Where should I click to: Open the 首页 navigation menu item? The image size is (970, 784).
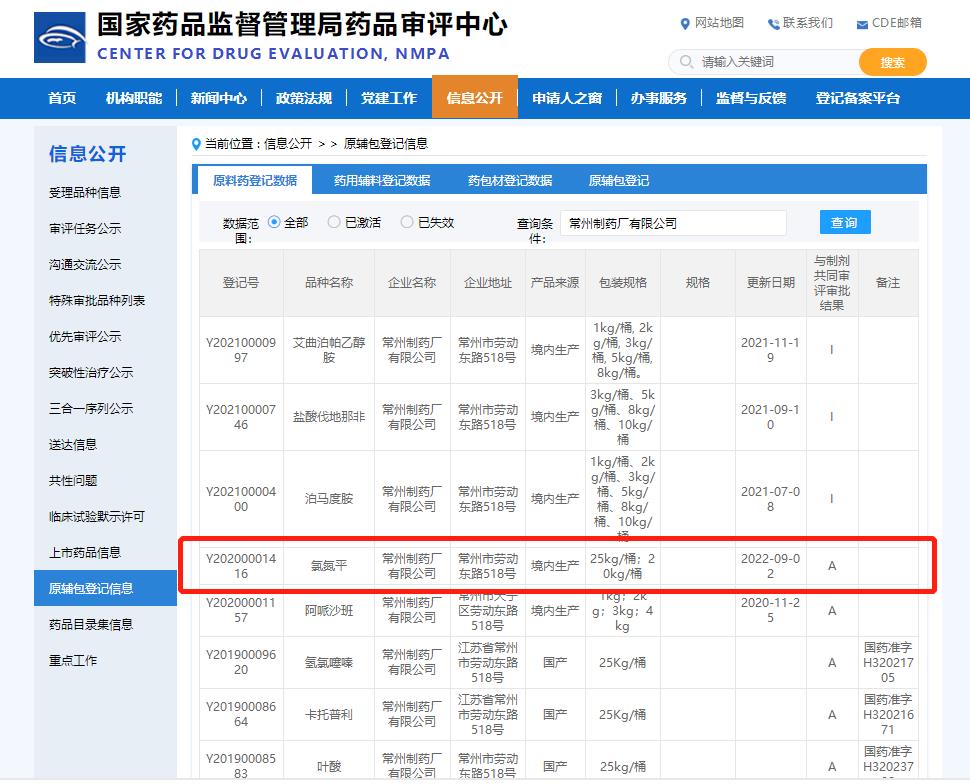click(62, 98)
